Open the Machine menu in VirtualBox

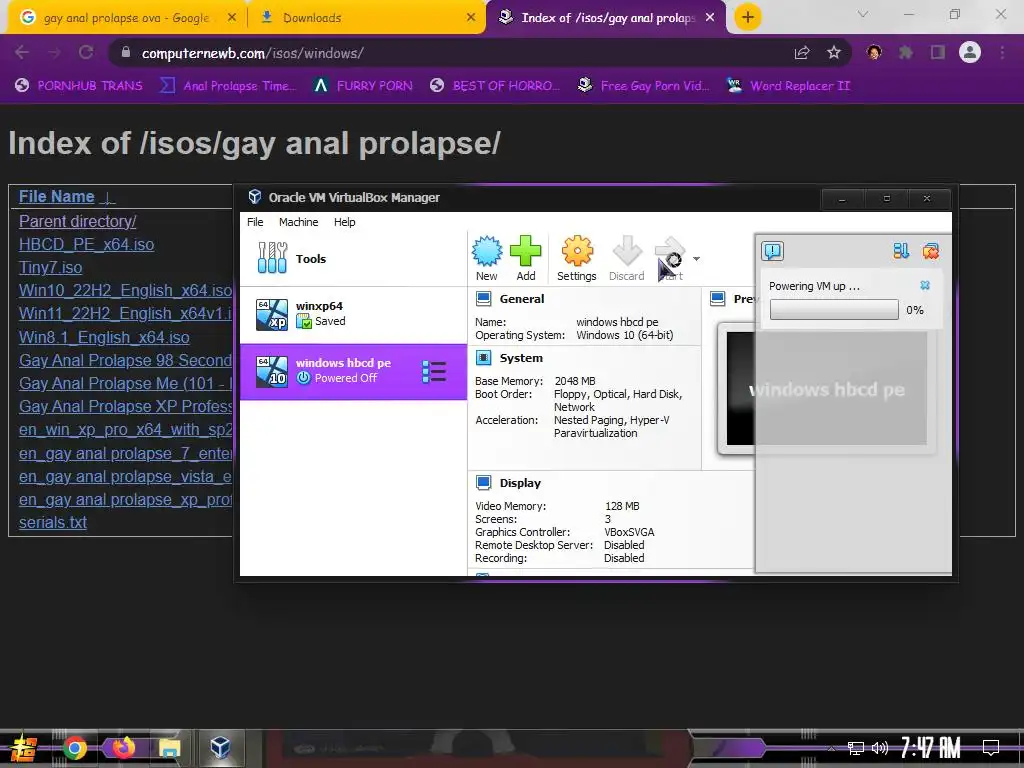tap(298, 222)
